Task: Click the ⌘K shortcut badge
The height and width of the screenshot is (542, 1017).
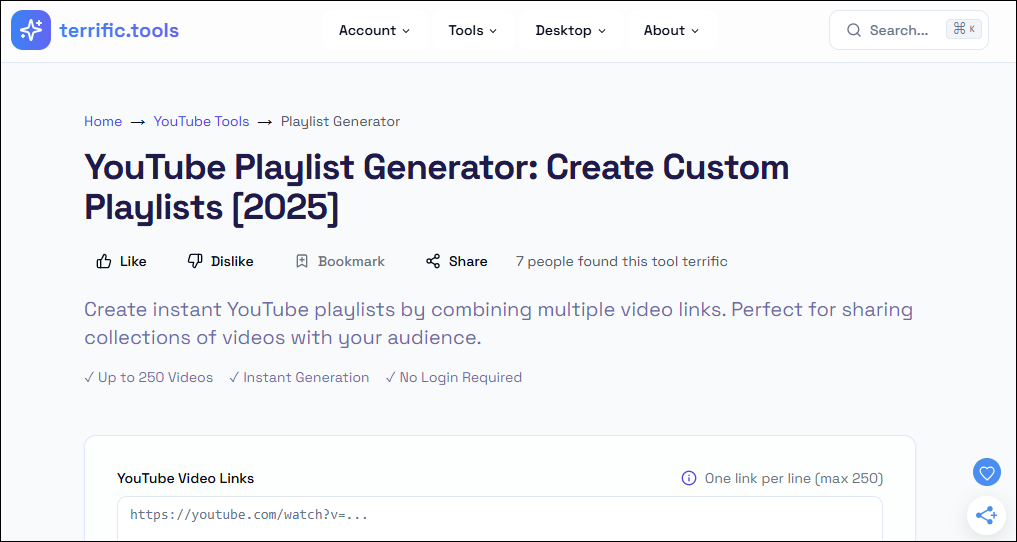Action: pyautogui.click(x=964, y=29)
